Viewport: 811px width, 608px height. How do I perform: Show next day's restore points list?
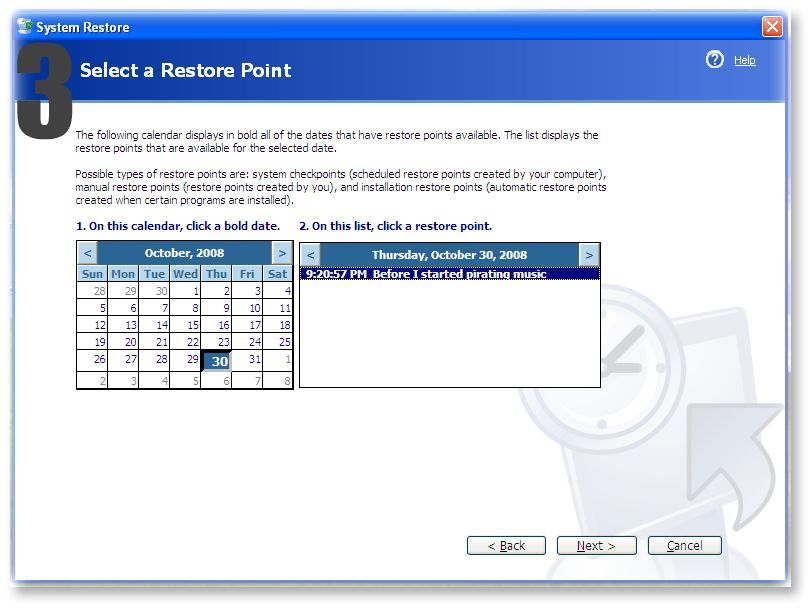click(x=589, y=254)
